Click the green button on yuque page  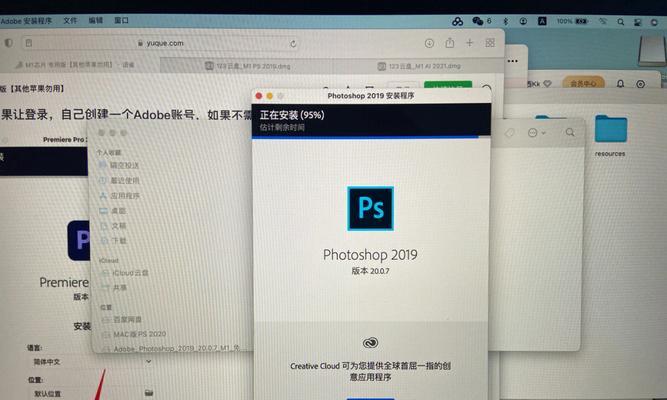448,85
